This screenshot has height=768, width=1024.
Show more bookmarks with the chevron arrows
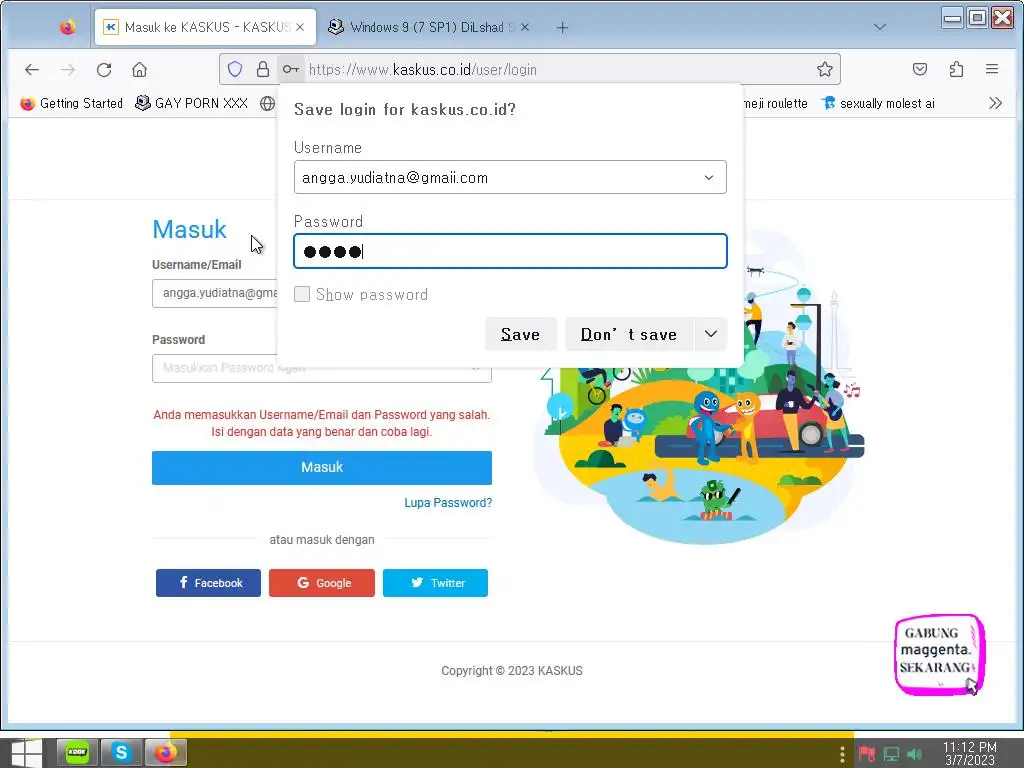(995, 103)
